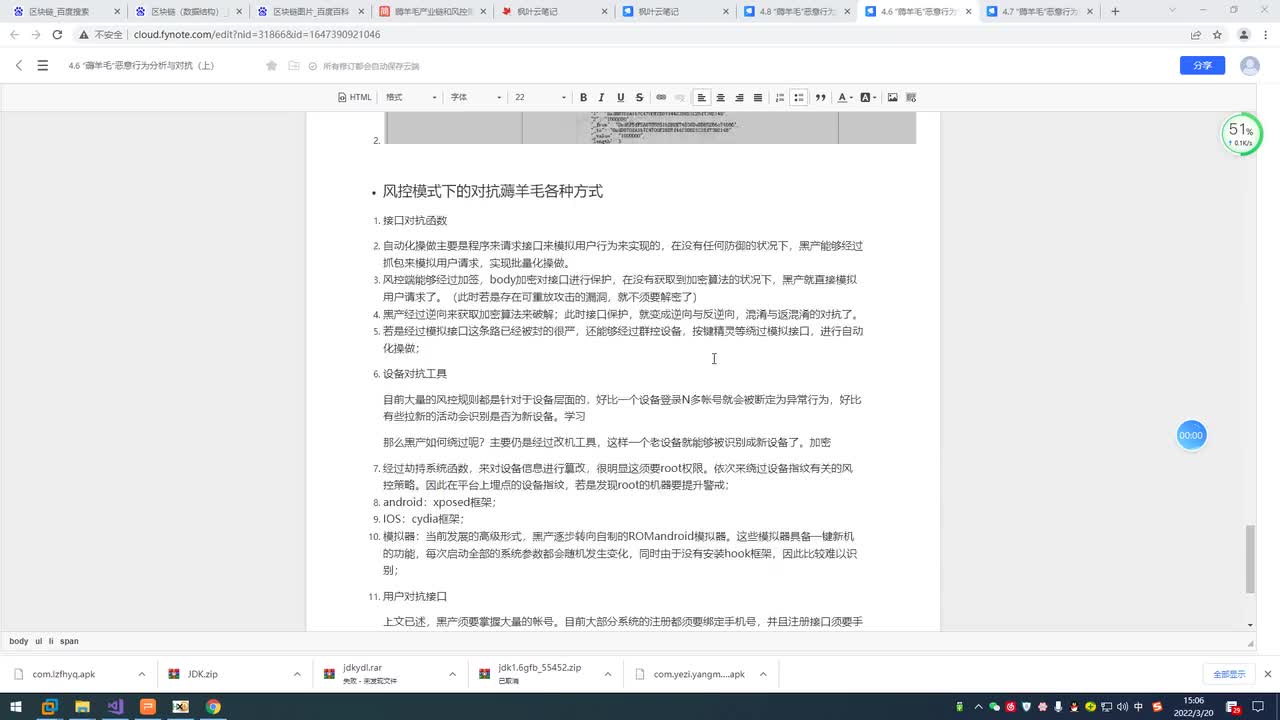Open the text color dropdown

(x=845, y=97)
